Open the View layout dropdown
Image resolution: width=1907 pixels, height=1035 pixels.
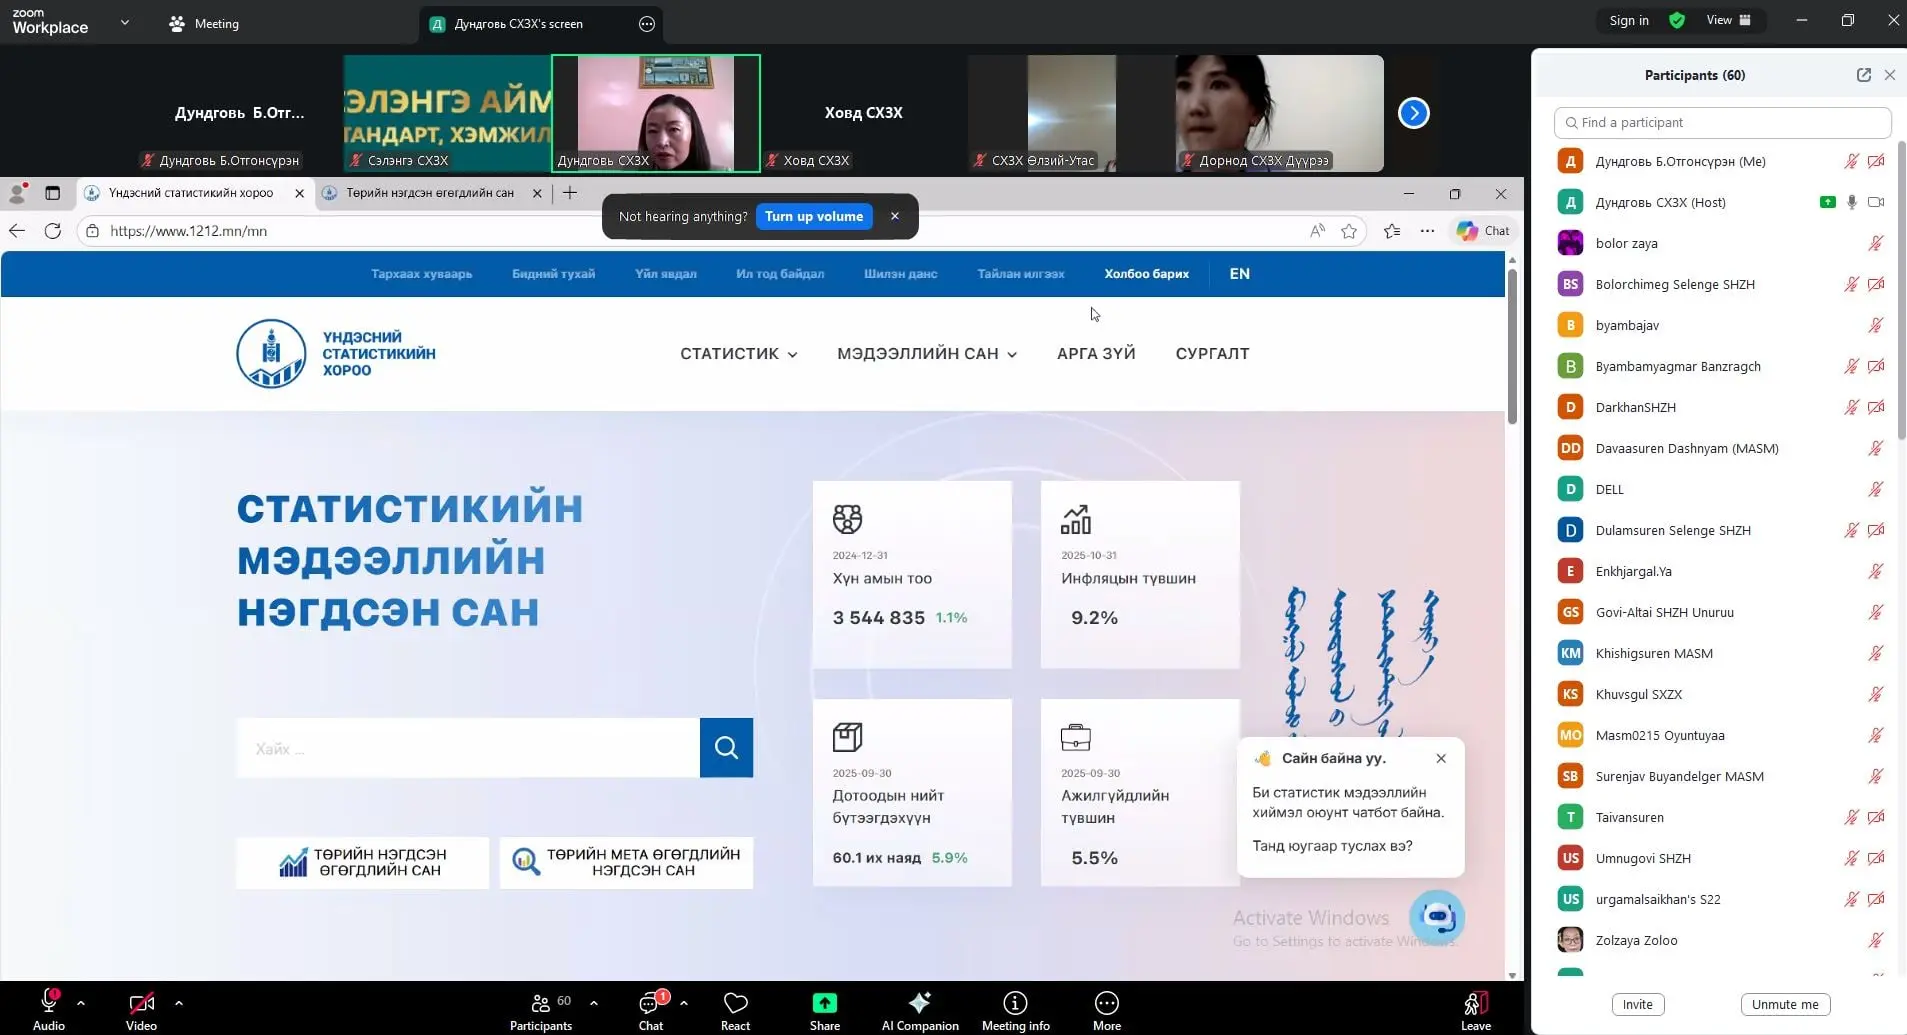pos(1728,20)
